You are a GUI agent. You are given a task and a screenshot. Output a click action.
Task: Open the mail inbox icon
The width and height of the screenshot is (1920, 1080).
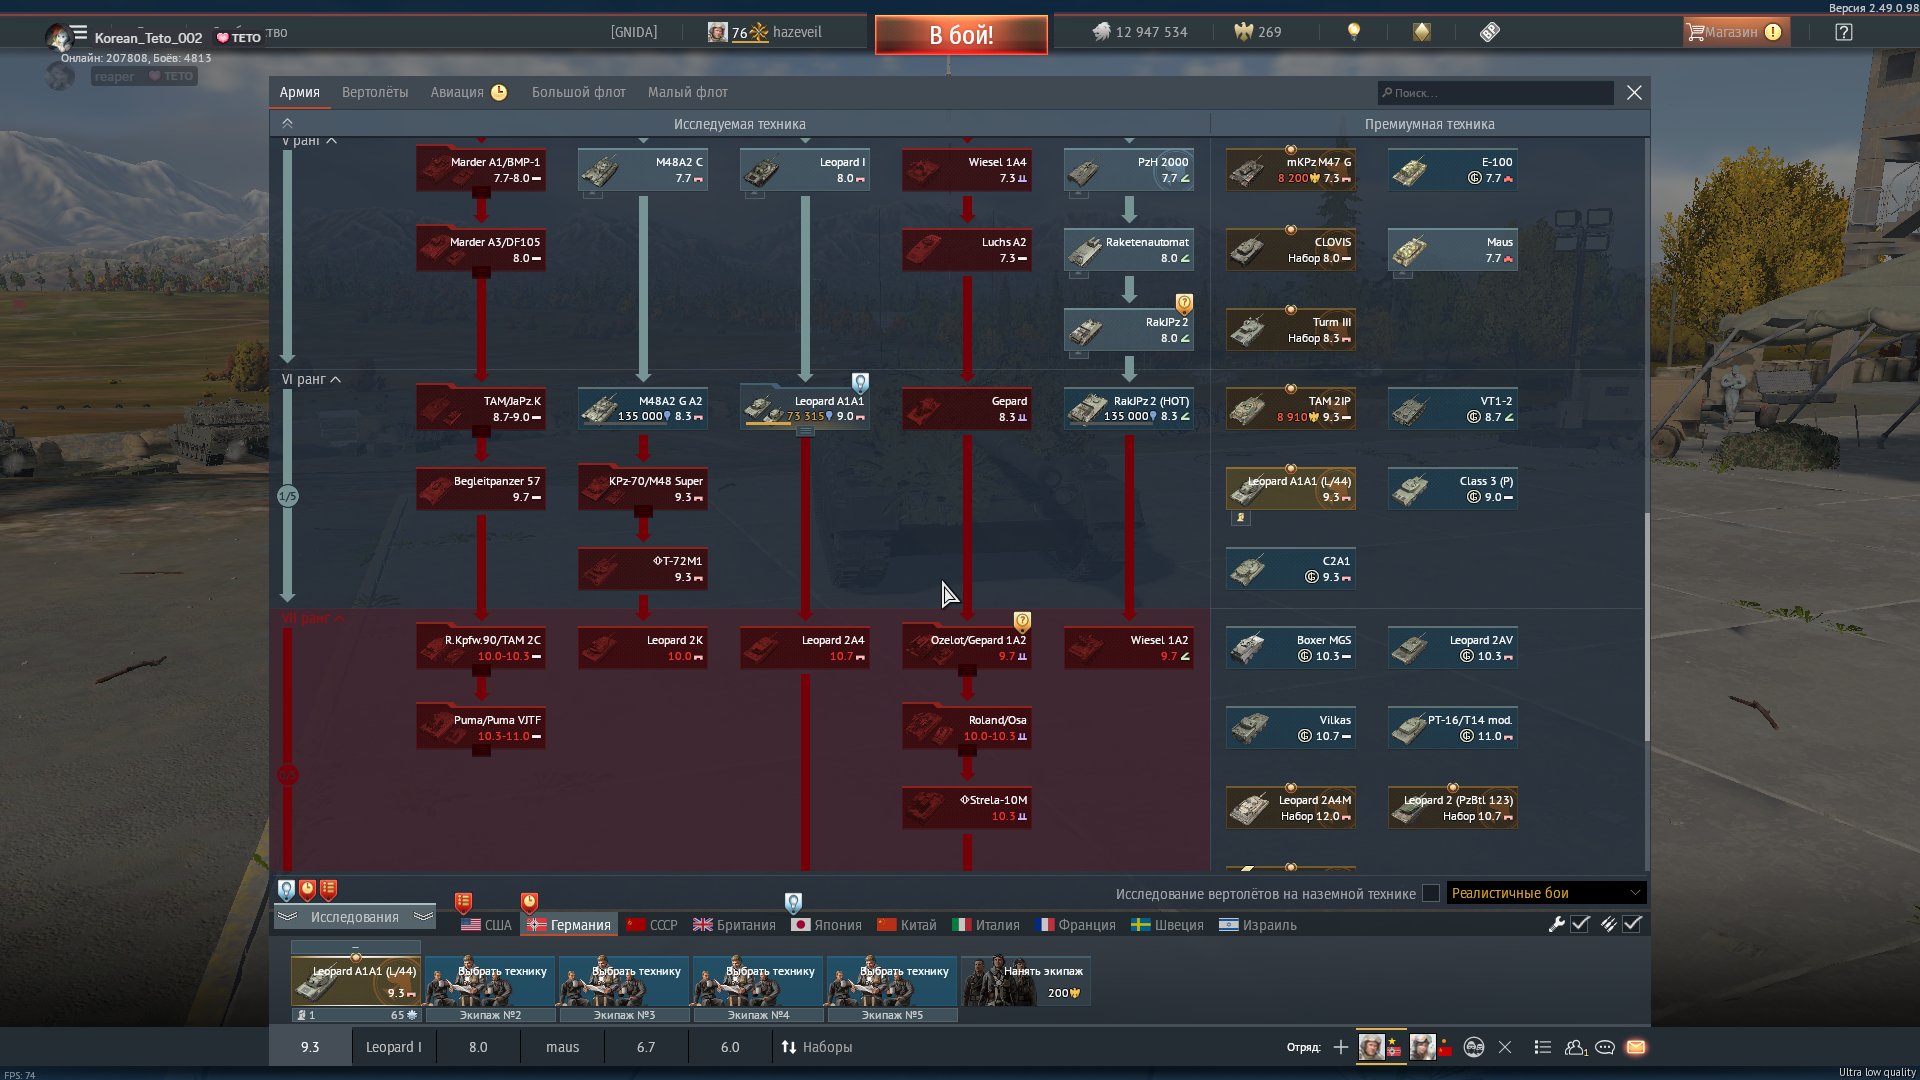(x=1636, y=1047)
